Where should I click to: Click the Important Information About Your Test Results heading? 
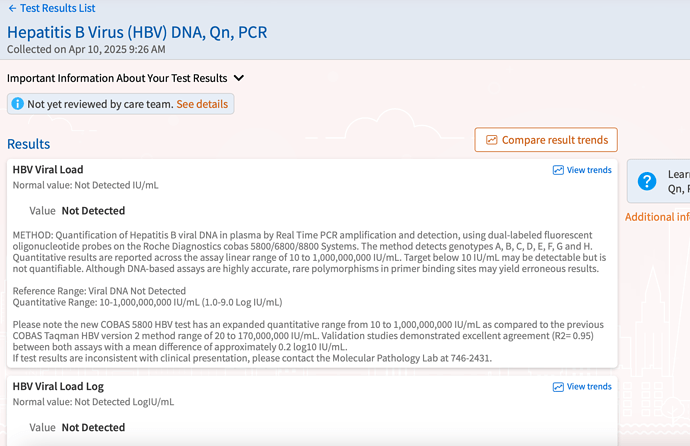pos(117,78)
